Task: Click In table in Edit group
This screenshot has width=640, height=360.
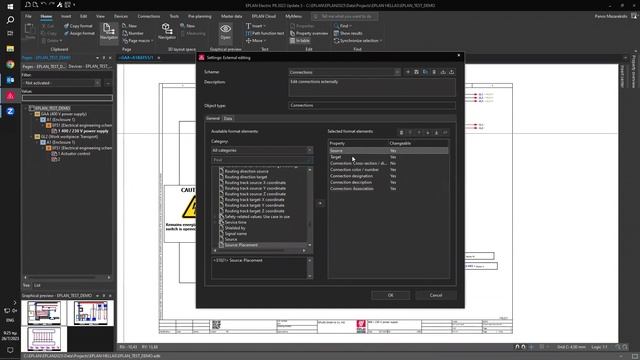Action: tap(300, 41)
